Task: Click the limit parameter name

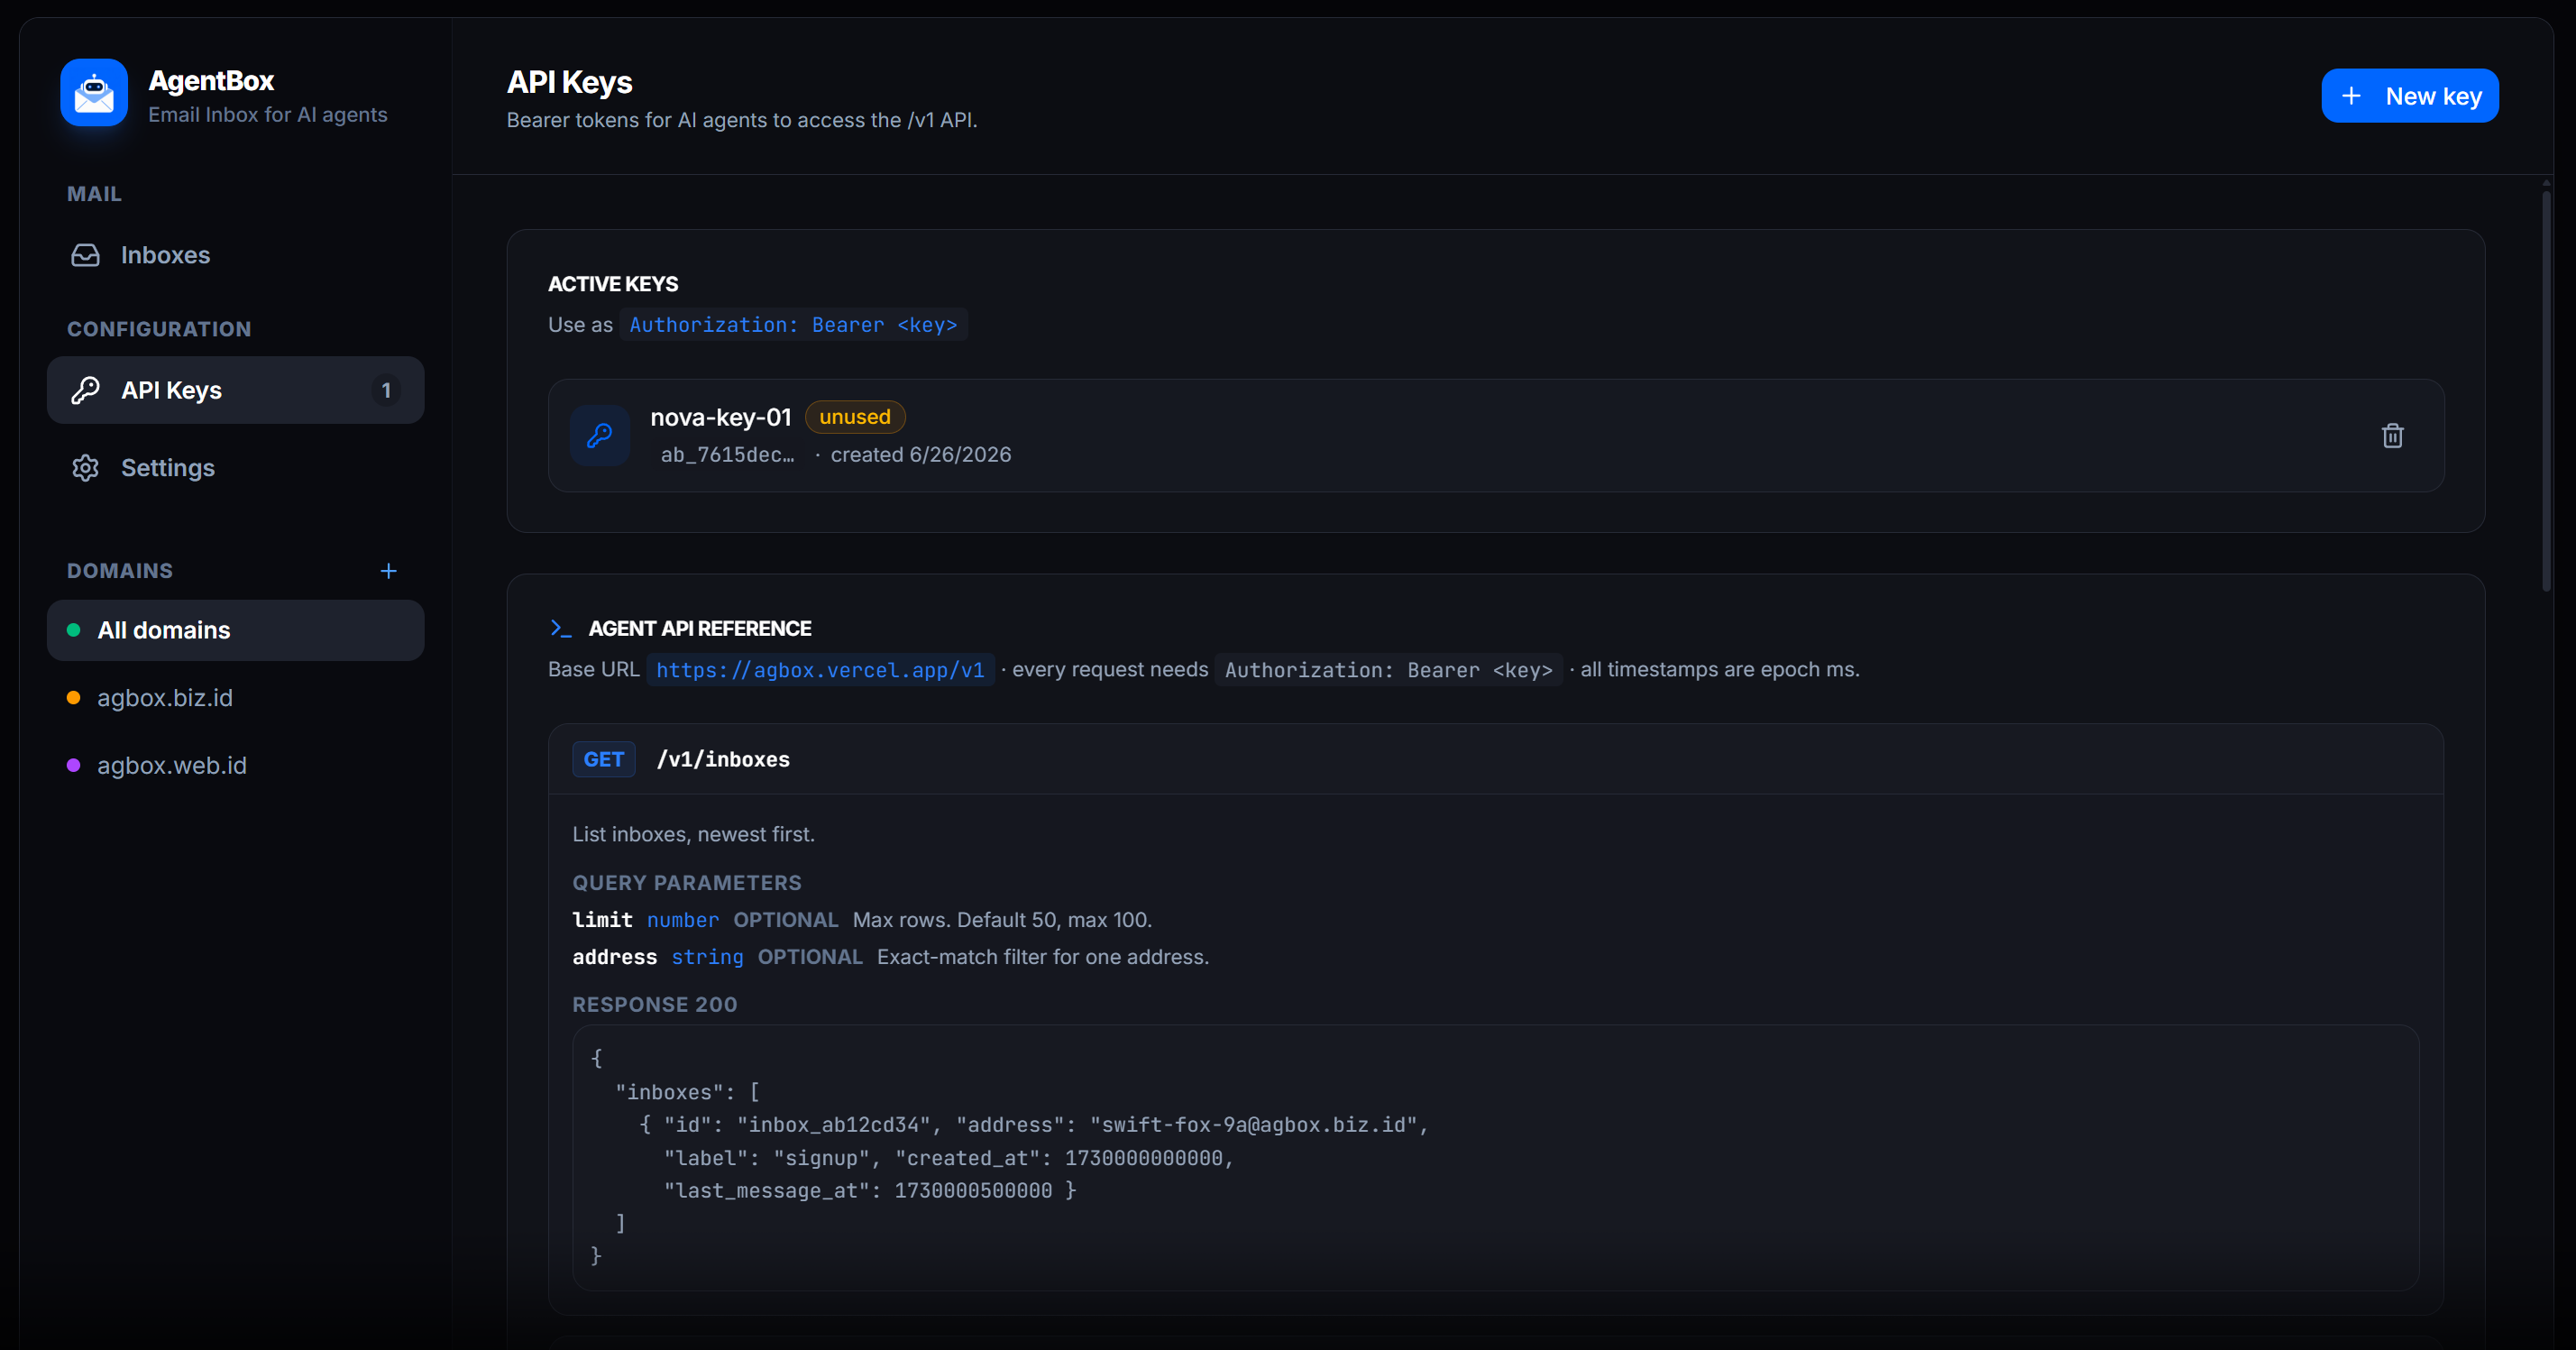Action: (x=602, y=920)
